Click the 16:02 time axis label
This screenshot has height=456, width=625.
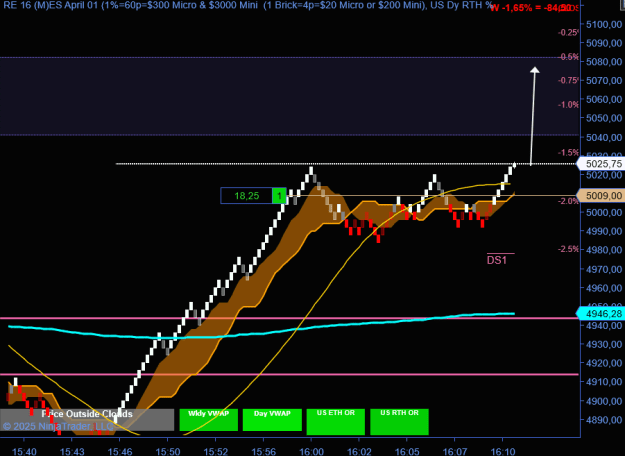tap(359, 451)
